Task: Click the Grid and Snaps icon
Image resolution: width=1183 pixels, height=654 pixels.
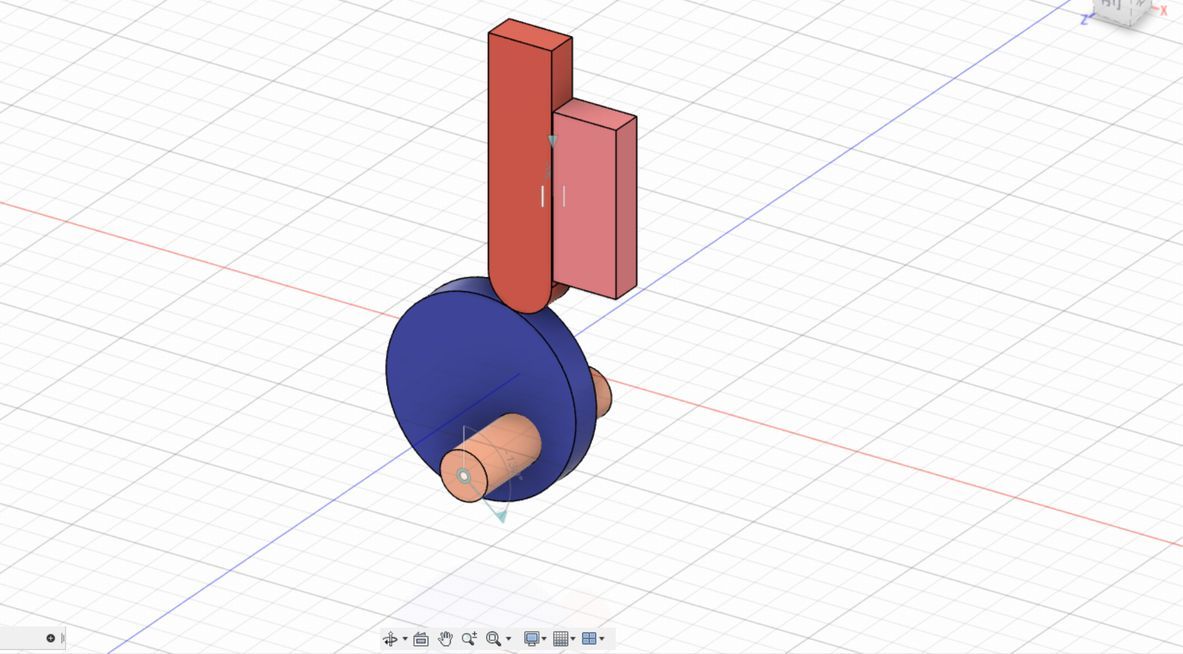Action: [x=561, y=639]
